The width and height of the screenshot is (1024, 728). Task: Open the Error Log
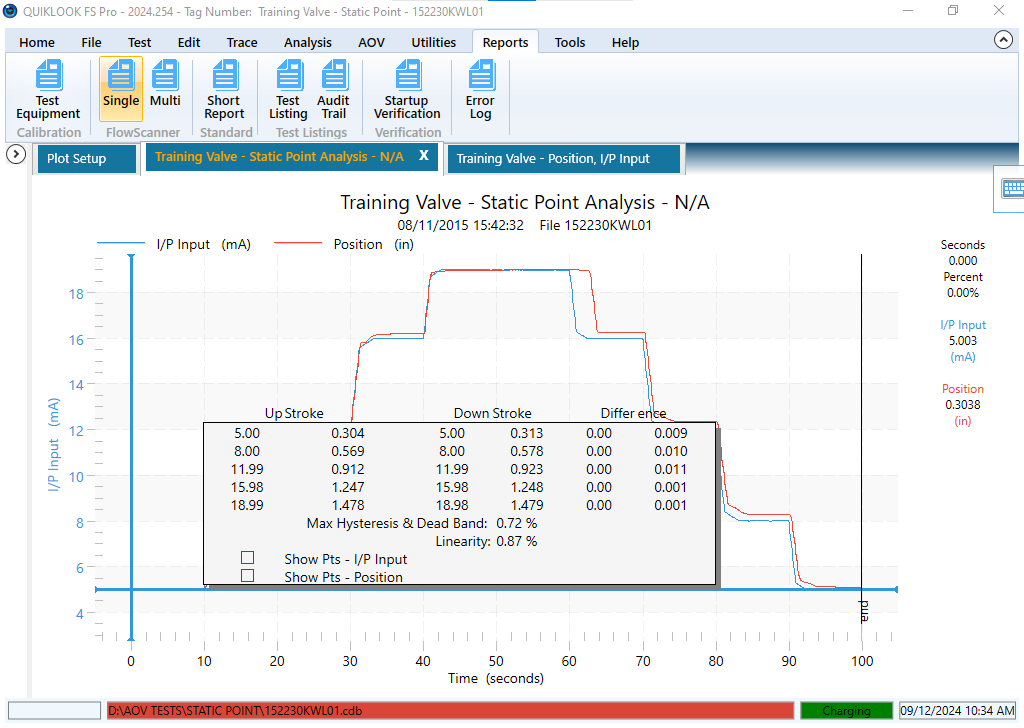(480, 89)
